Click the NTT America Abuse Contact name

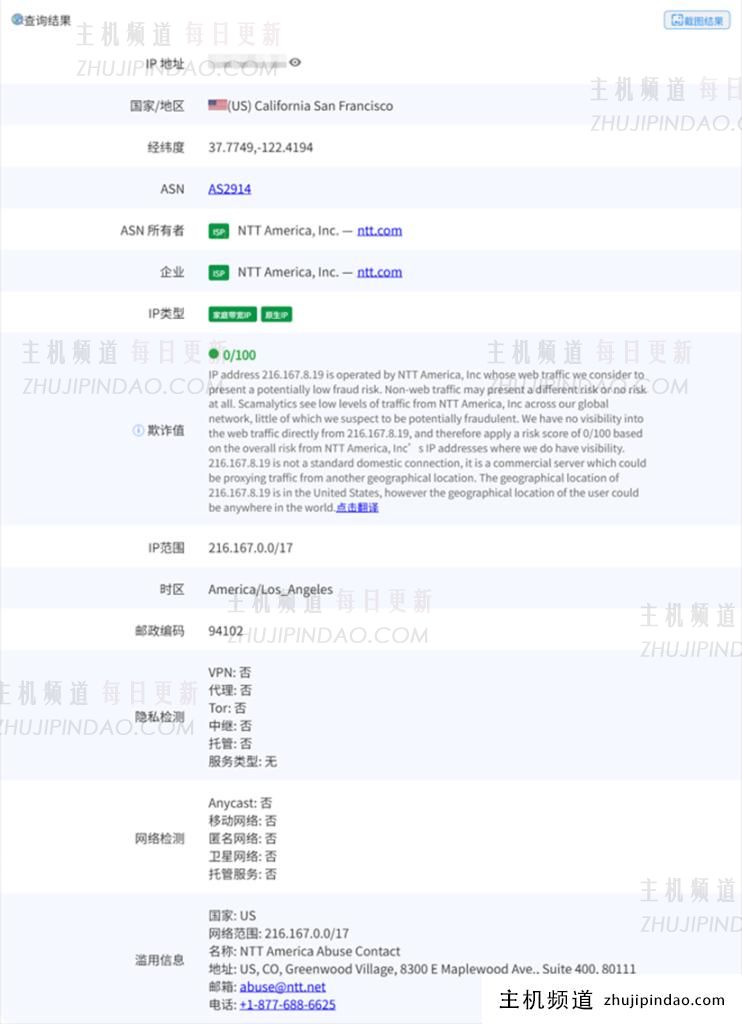click(x=320, y=952)
